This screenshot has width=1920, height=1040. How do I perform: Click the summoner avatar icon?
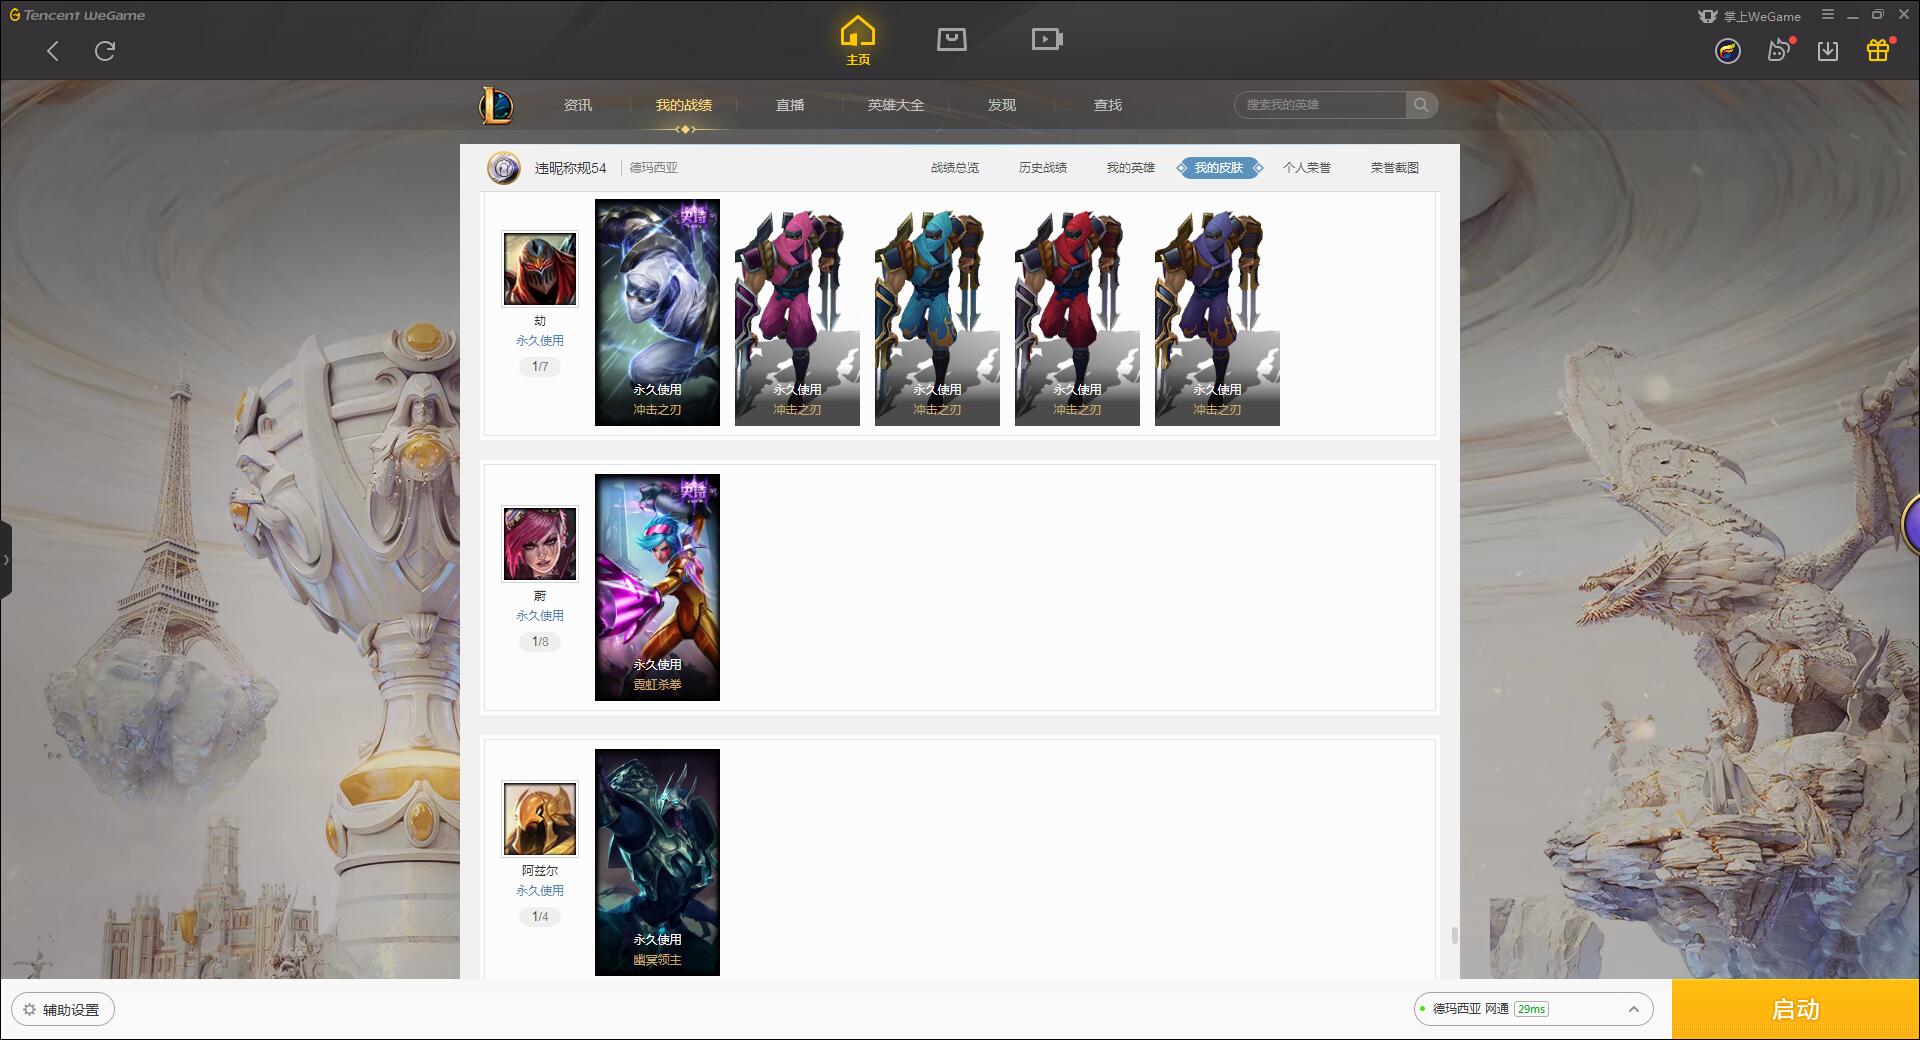[504, 168]
